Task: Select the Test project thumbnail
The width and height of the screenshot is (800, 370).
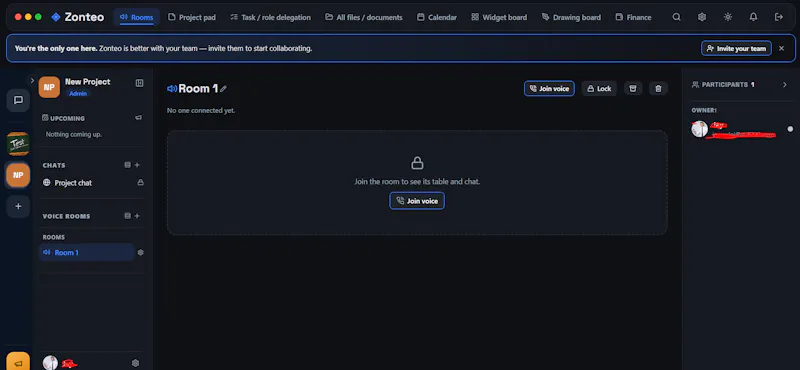Action: pos(18,144)
